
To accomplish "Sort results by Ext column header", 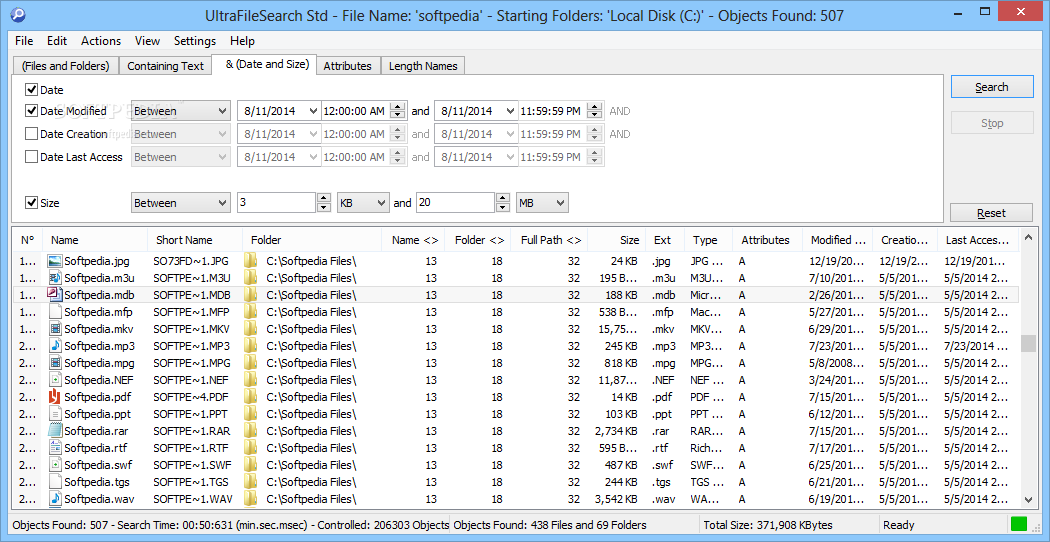I will (665, 240).
